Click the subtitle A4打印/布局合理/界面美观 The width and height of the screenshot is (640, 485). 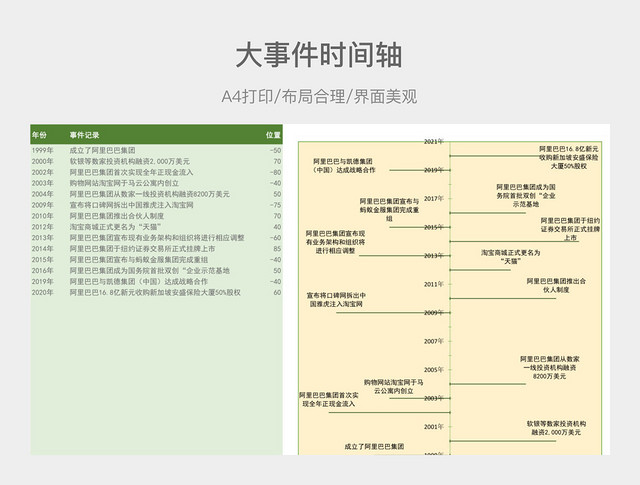(319, 97)
